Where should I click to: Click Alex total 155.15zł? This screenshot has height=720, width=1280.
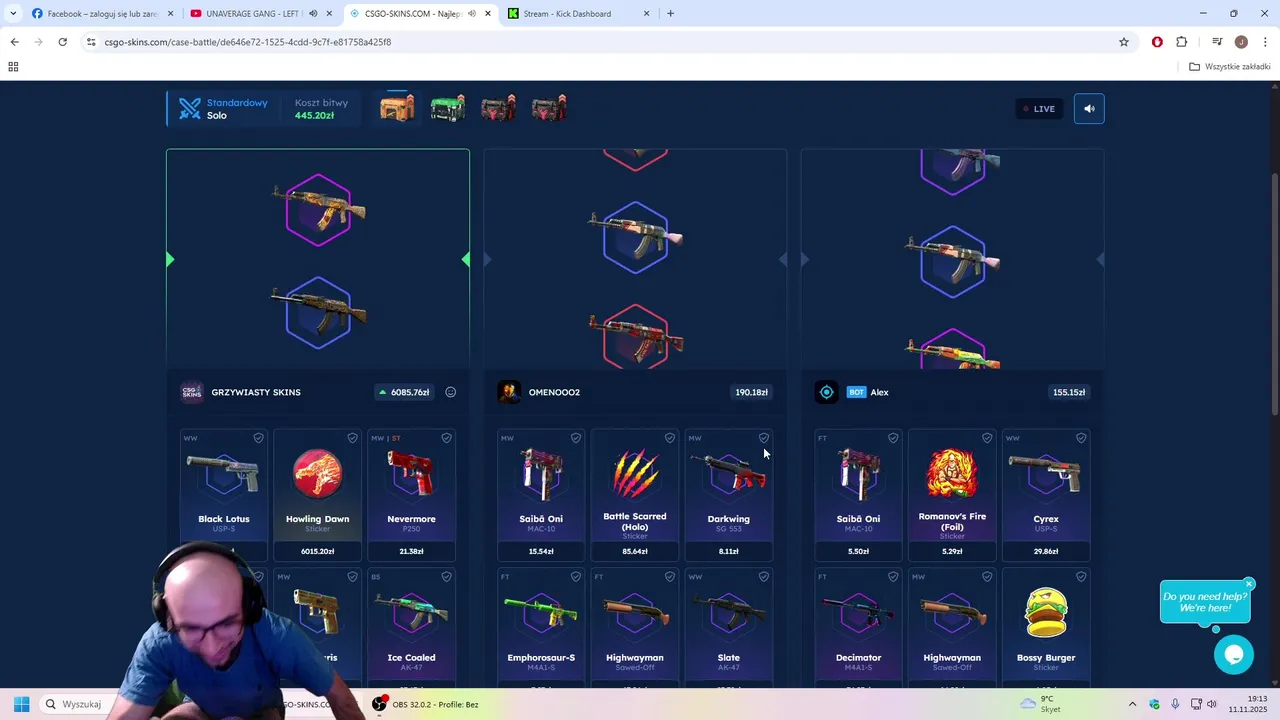[x=1068, y=392]
